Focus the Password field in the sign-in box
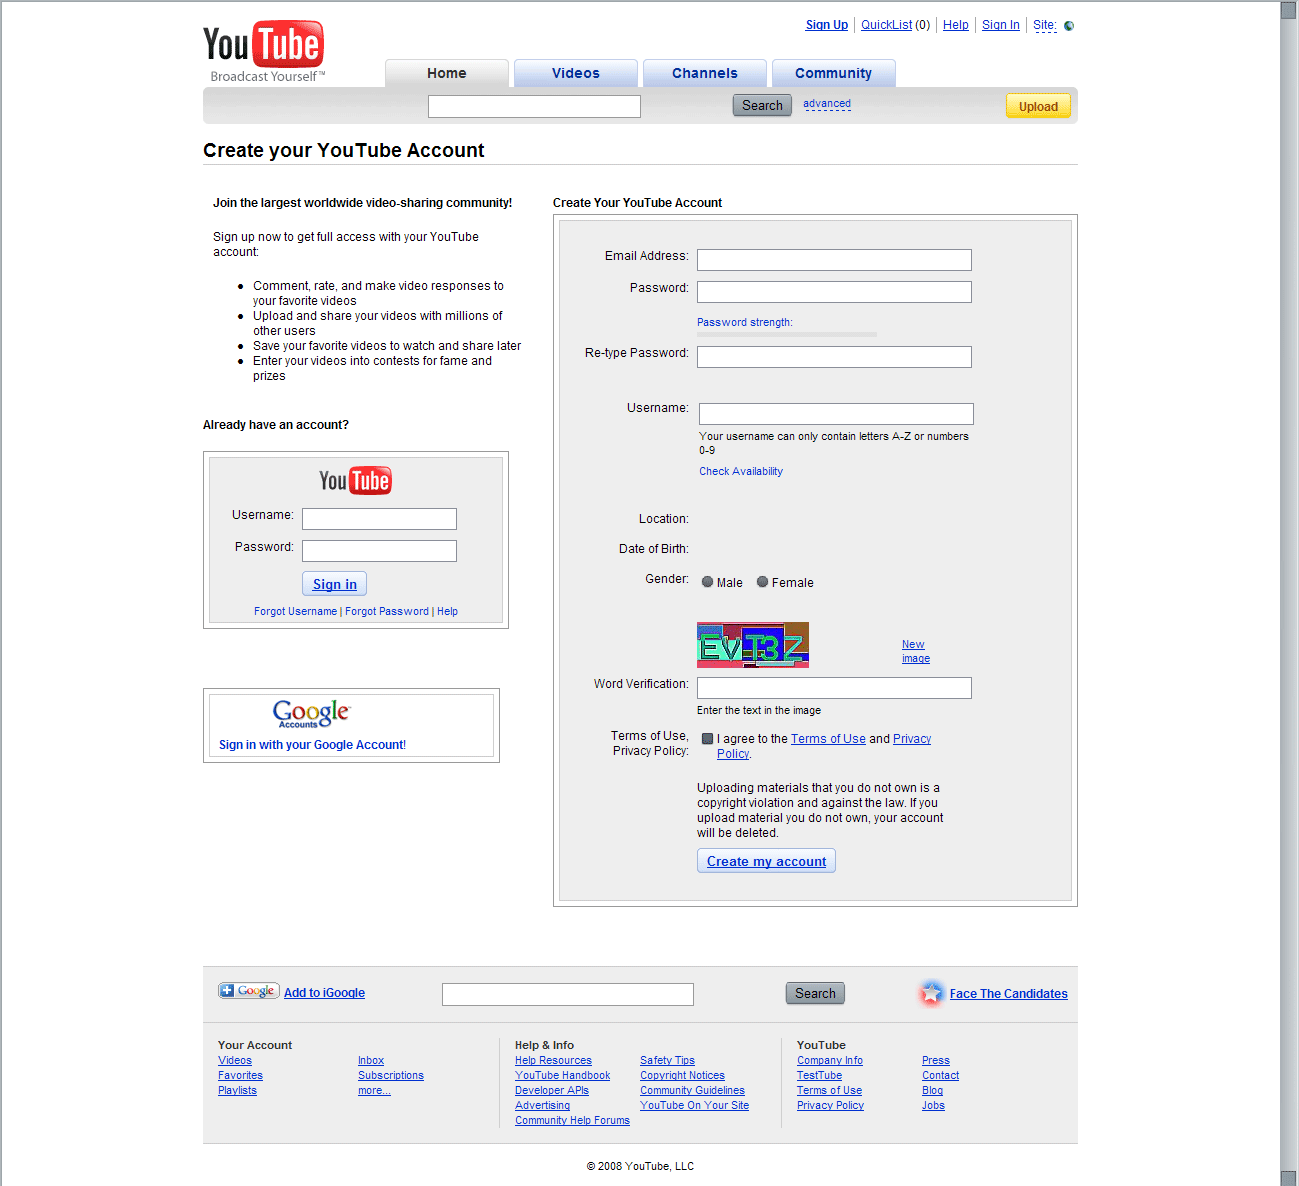The height and width of the screenshot is (1186, 1299). pos(379,551)
